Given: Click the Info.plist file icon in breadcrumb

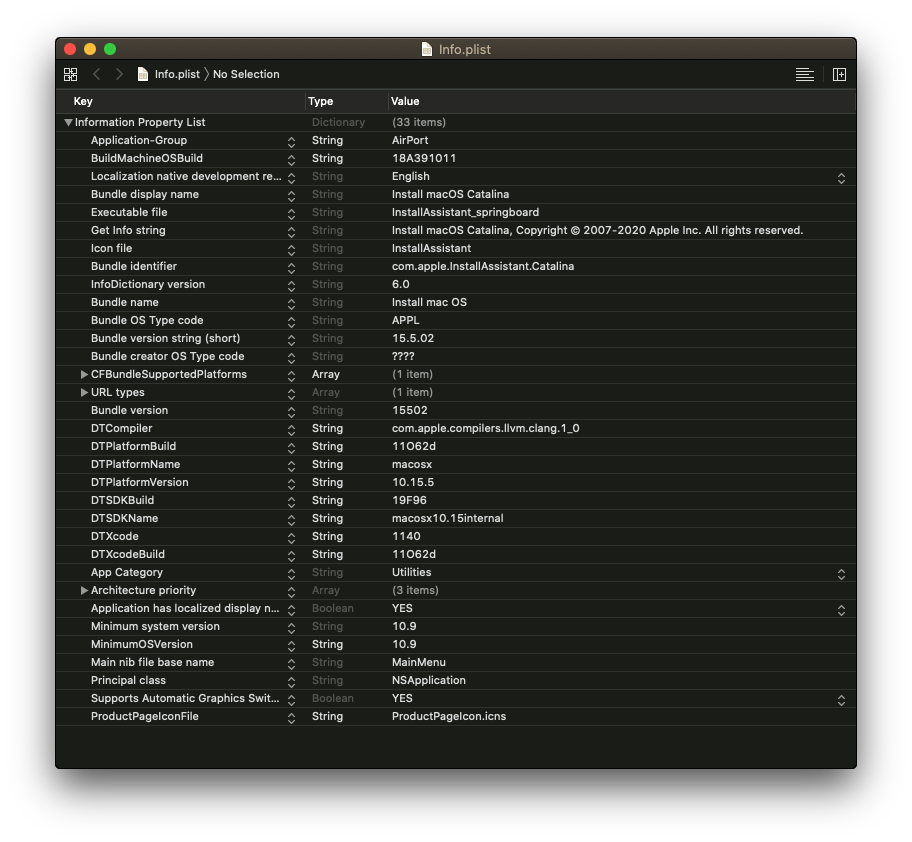Looking at the screenshot, I should (144, 74).
